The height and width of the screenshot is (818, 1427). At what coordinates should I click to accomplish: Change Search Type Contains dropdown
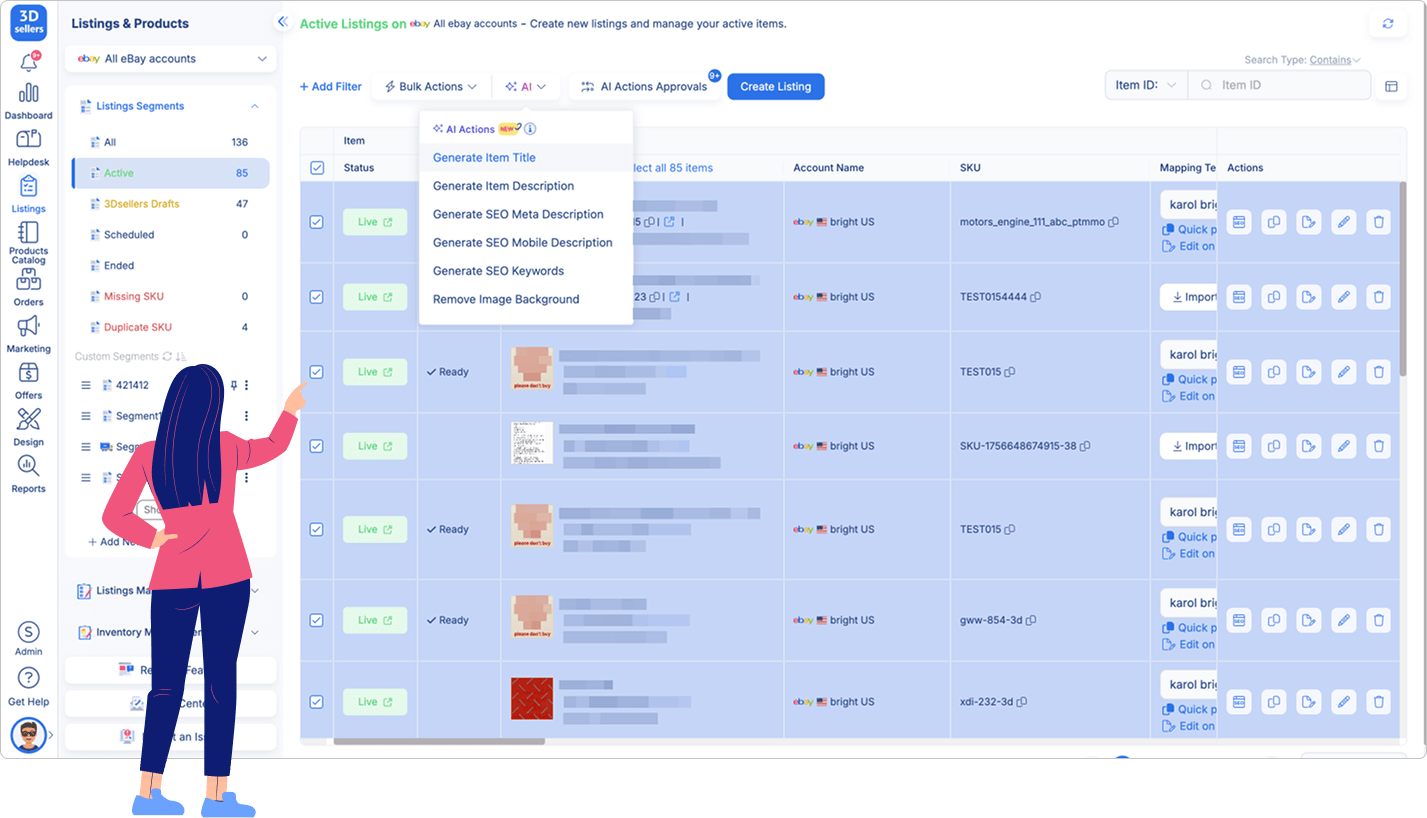pos(1335,60)
